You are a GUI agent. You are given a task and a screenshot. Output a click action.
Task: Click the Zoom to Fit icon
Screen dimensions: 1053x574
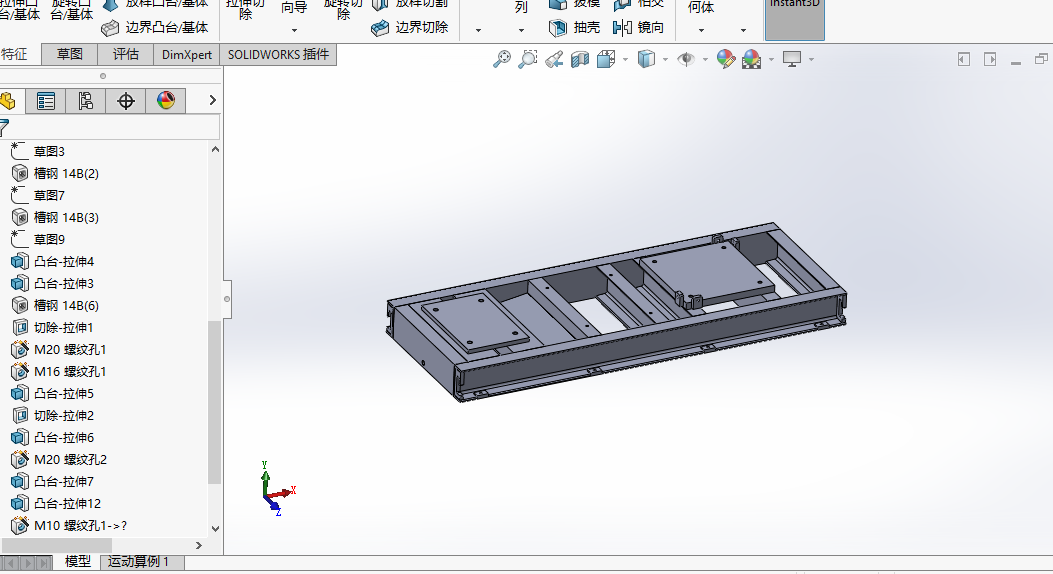[503, 60]
